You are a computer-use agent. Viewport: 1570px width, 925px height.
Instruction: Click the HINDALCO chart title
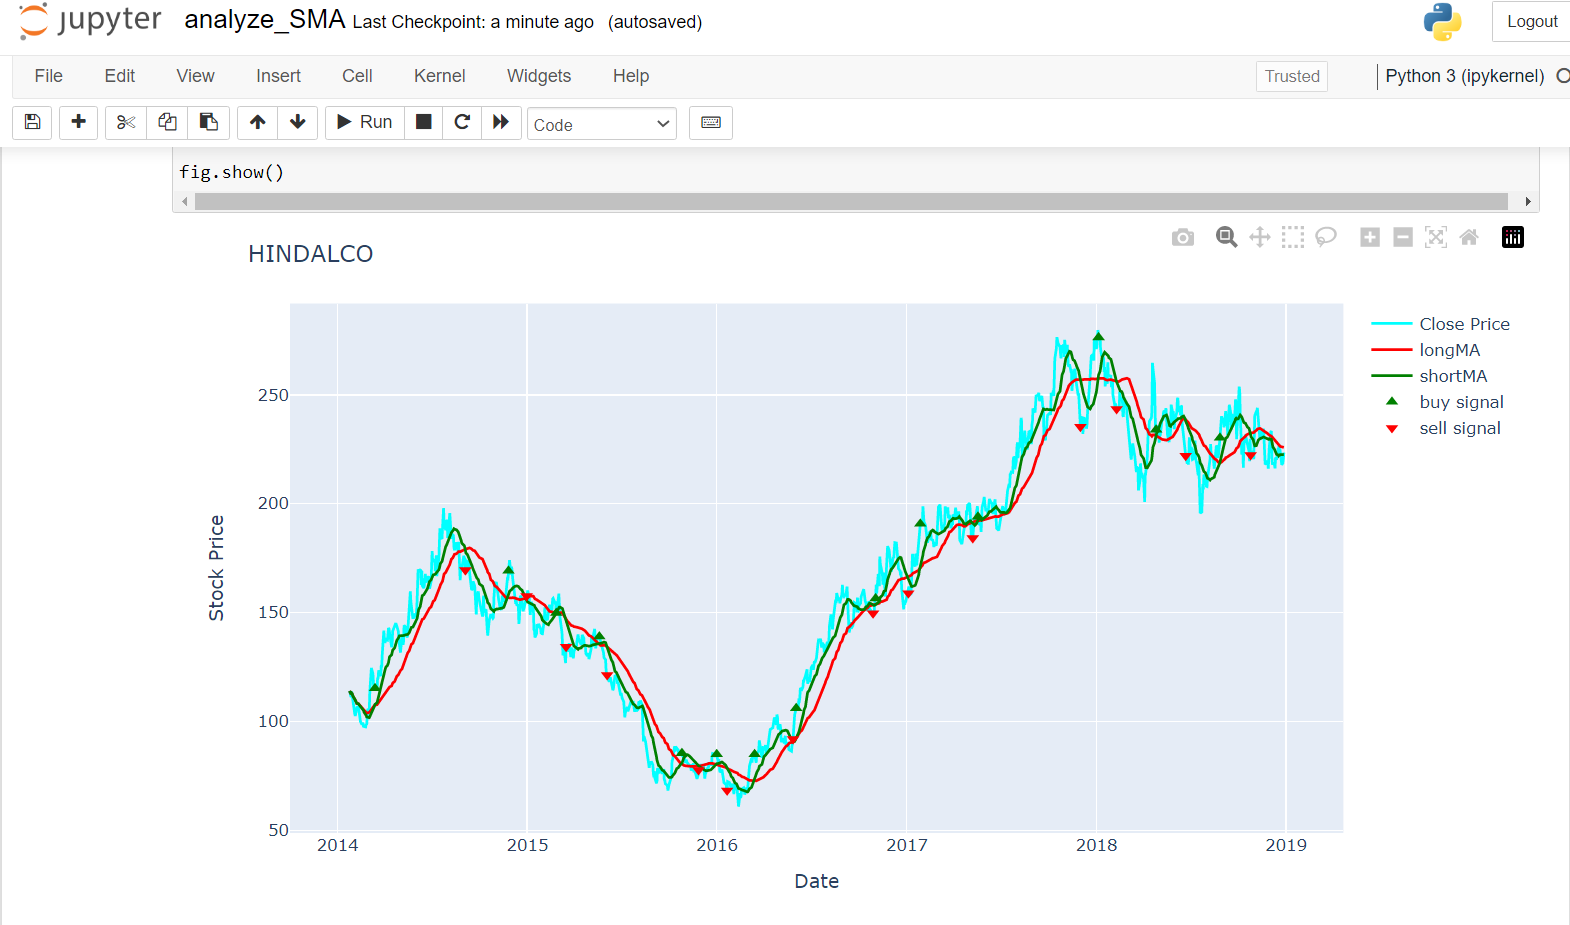click(x=311, y=254)
